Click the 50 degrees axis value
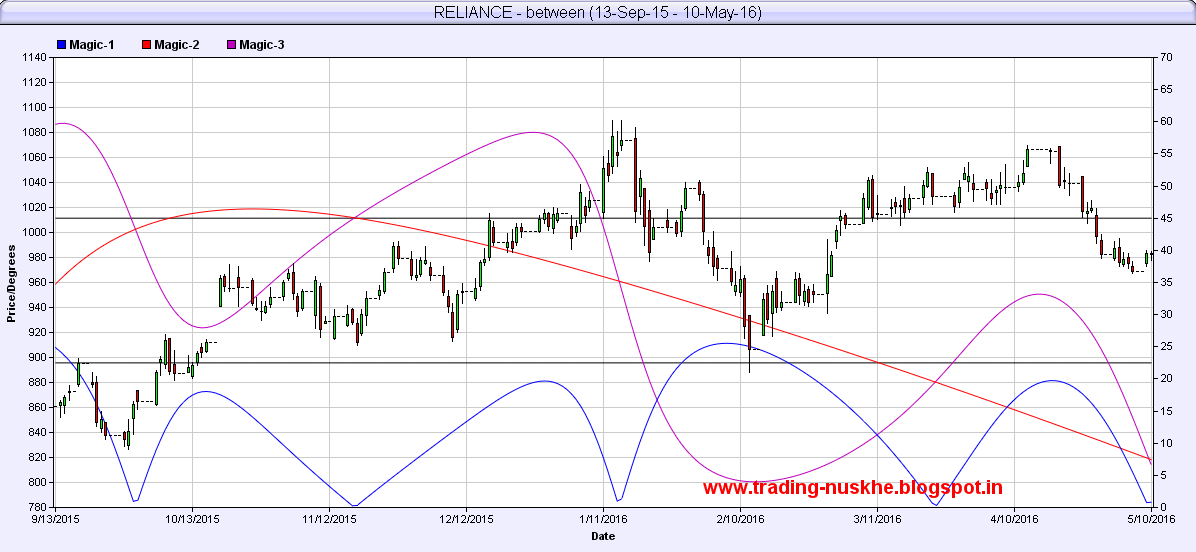 [x=1165, y=186]
